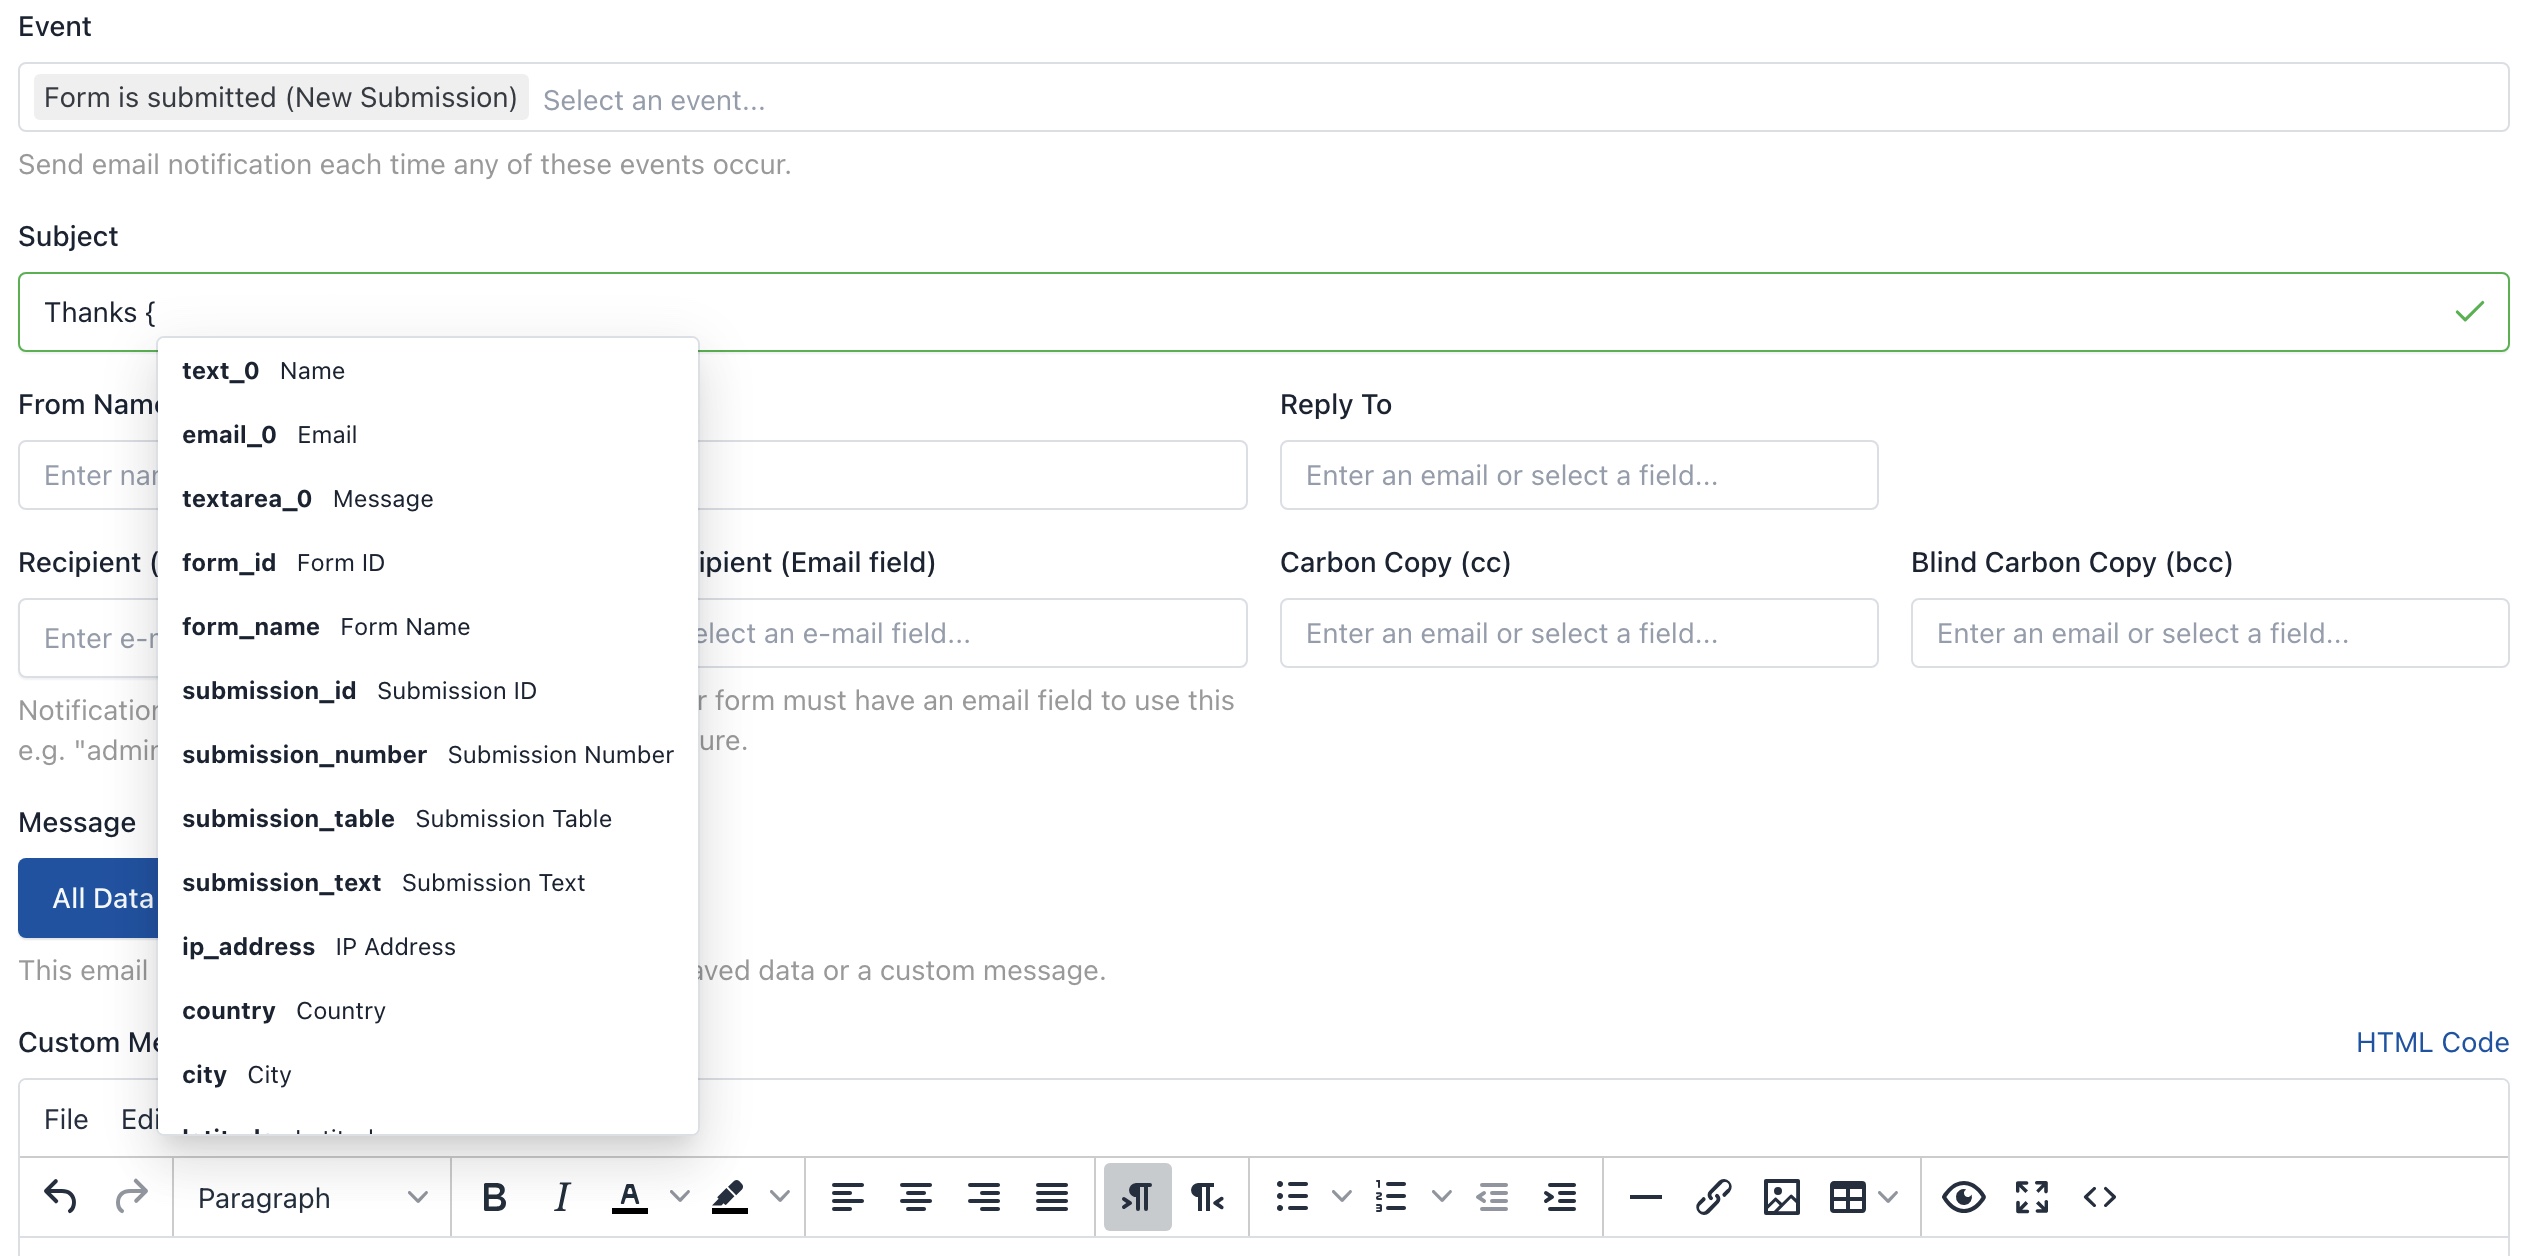
Task: Choose submission_table Submission Table option
Action: [x=428, y=819]
